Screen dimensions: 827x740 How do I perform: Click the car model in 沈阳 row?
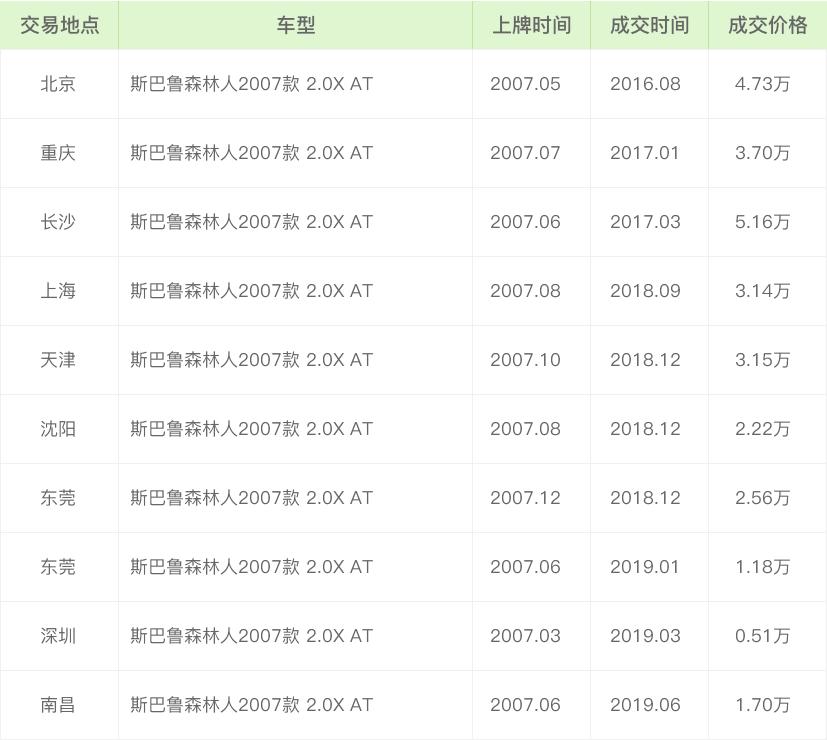click(x=252, y=429)
